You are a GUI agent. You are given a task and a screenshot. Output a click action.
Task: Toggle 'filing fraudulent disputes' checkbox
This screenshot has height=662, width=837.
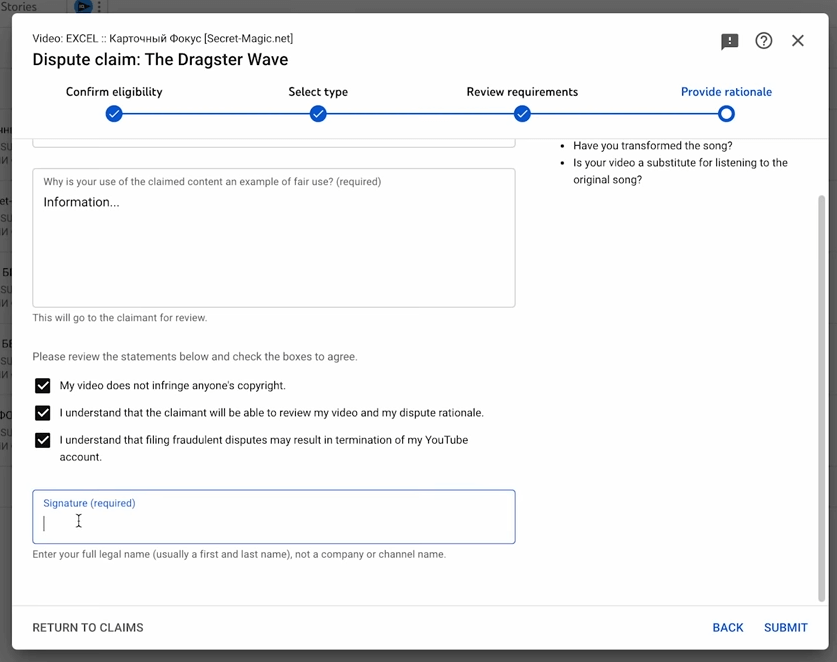coord(43,440)
